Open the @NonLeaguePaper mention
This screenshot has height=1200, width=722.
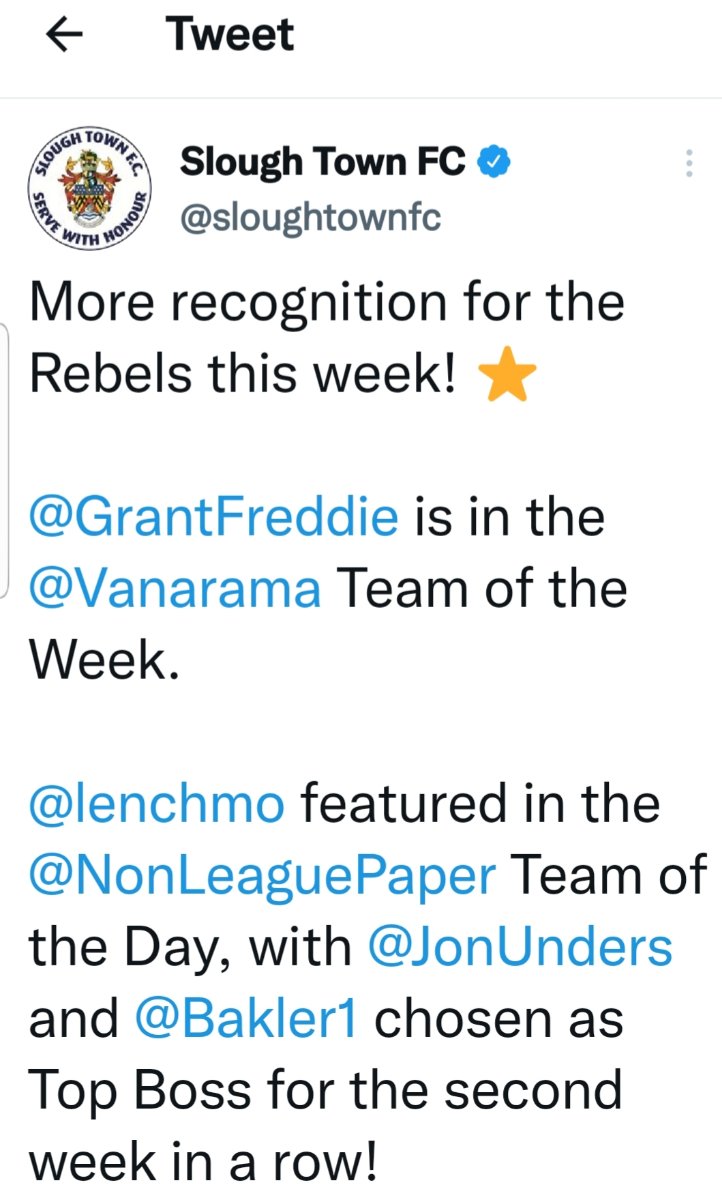point(262,877)
